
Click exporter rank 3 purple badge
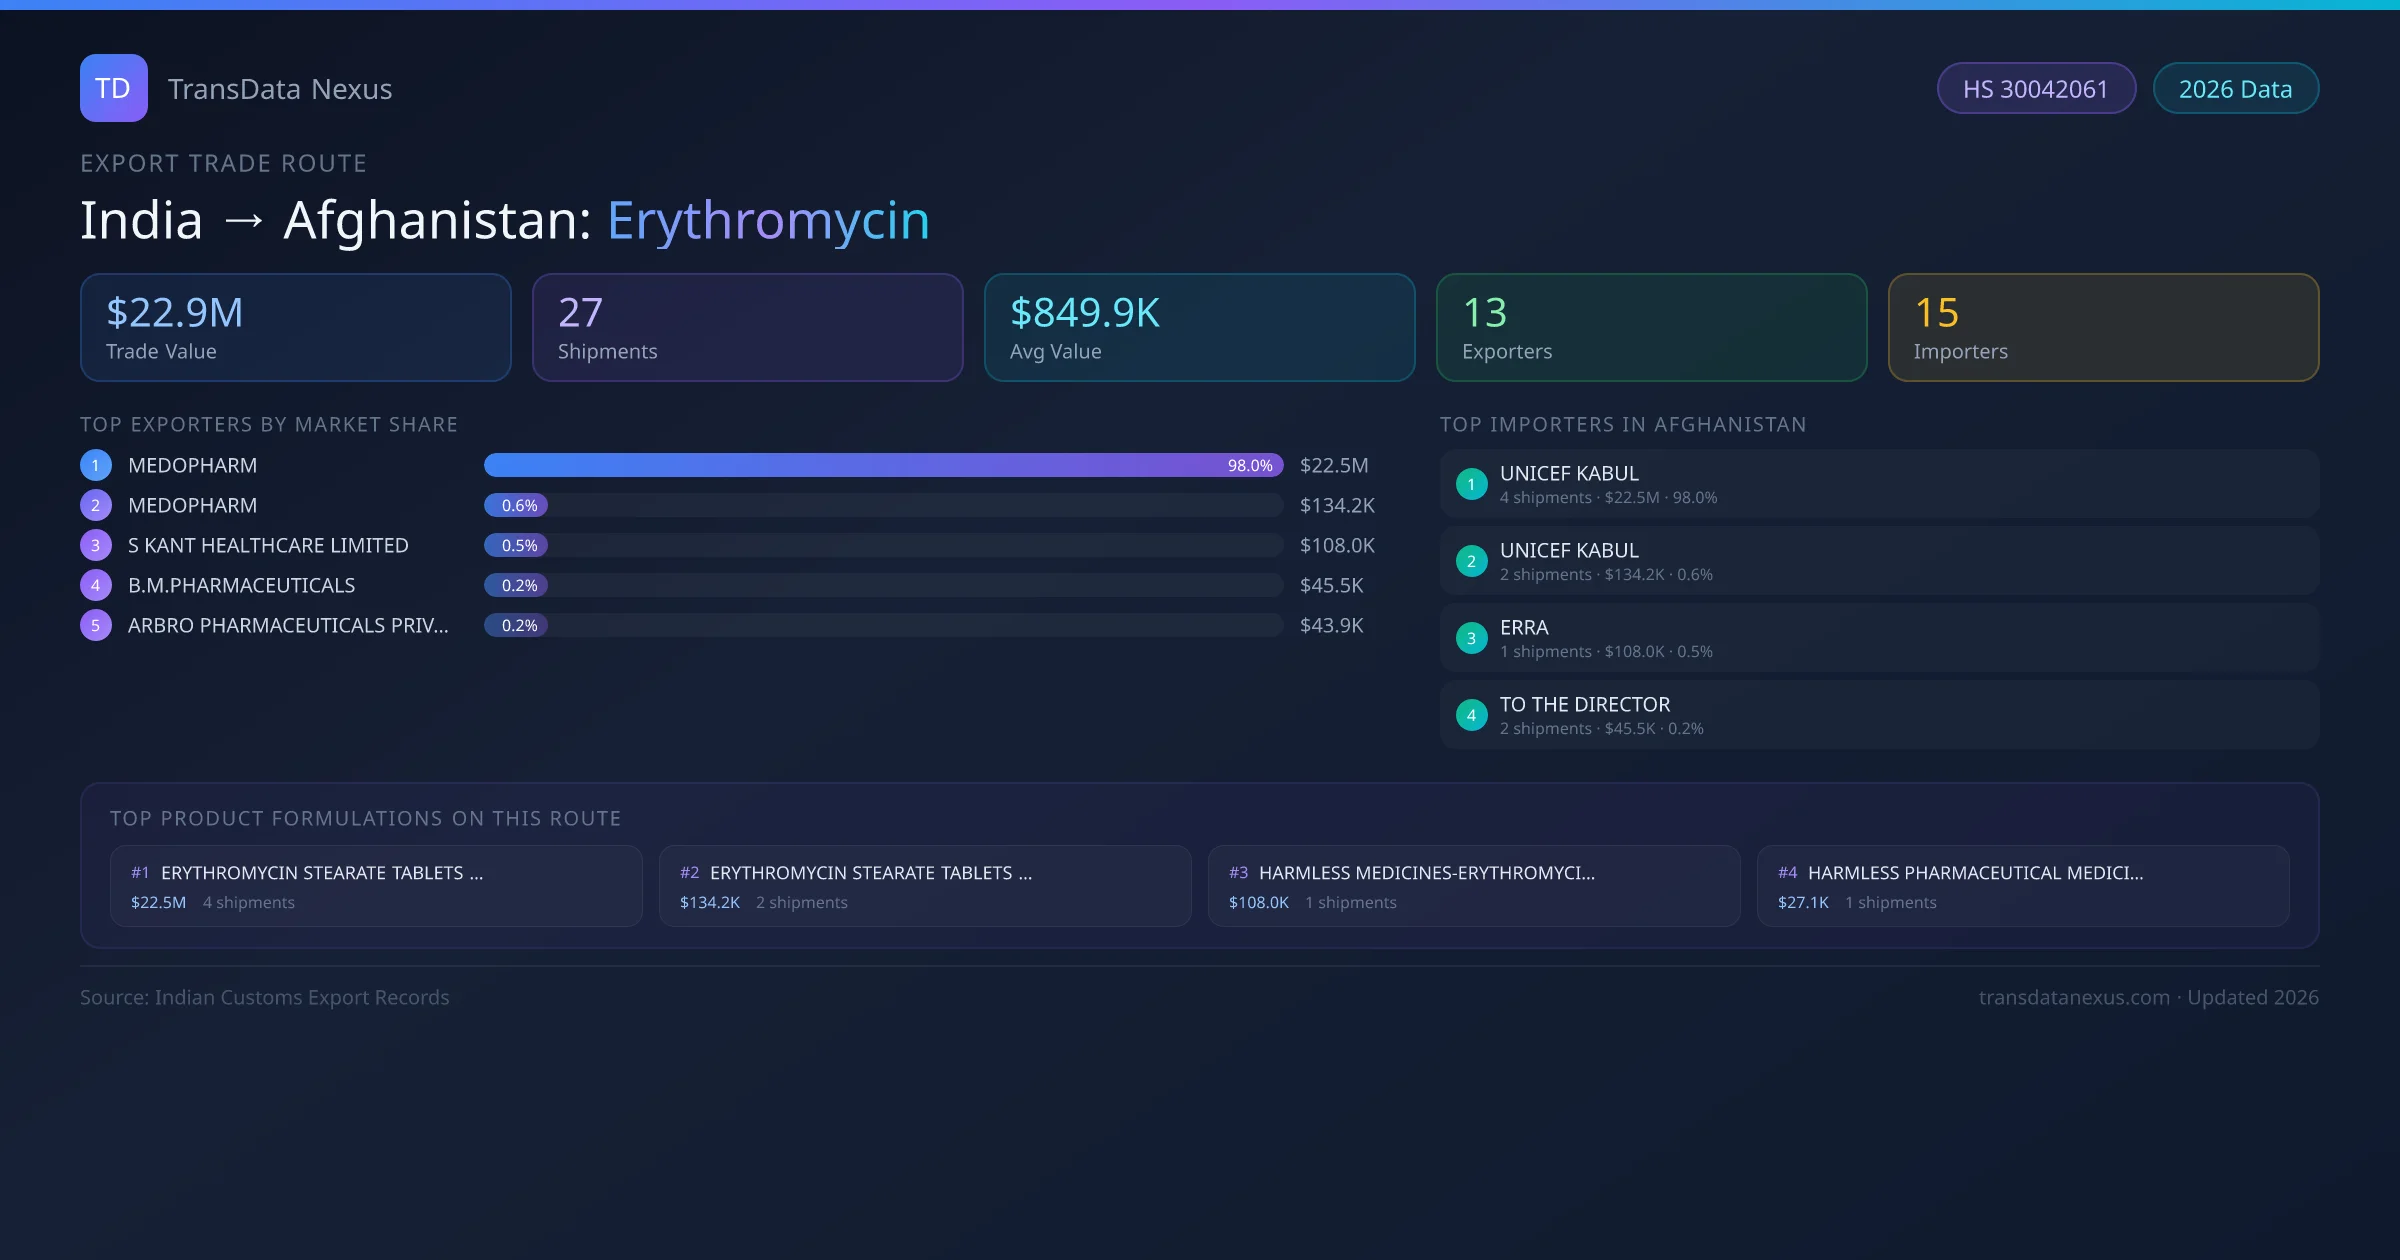96,545
